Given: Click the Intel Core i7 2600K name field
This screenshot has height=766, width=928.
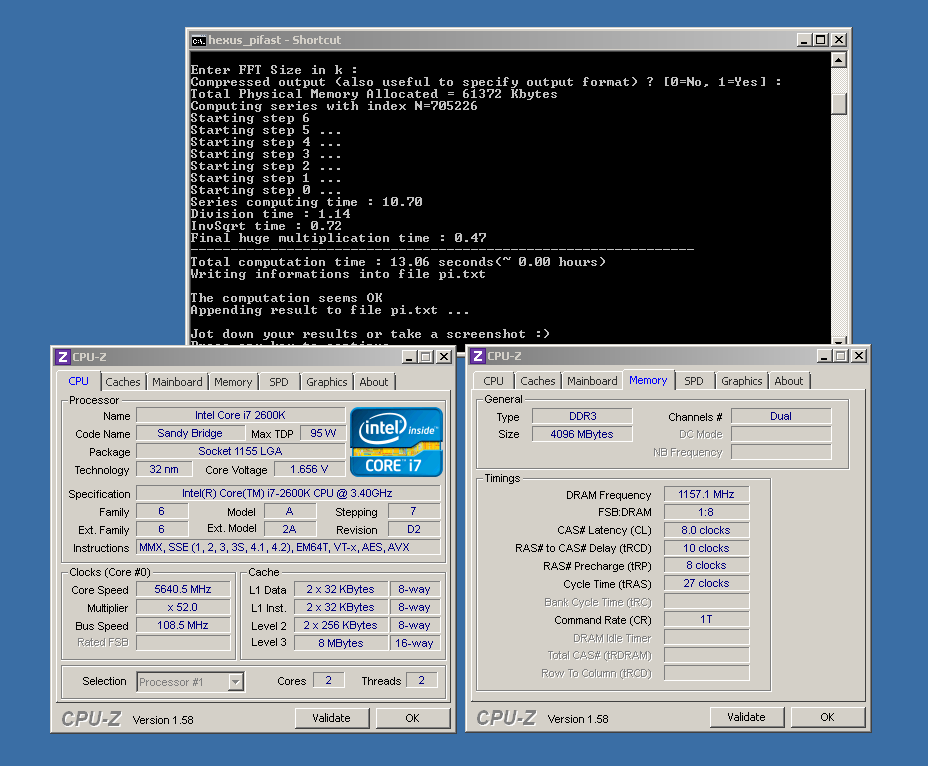Looking at the screenshot, I should 240,416.
